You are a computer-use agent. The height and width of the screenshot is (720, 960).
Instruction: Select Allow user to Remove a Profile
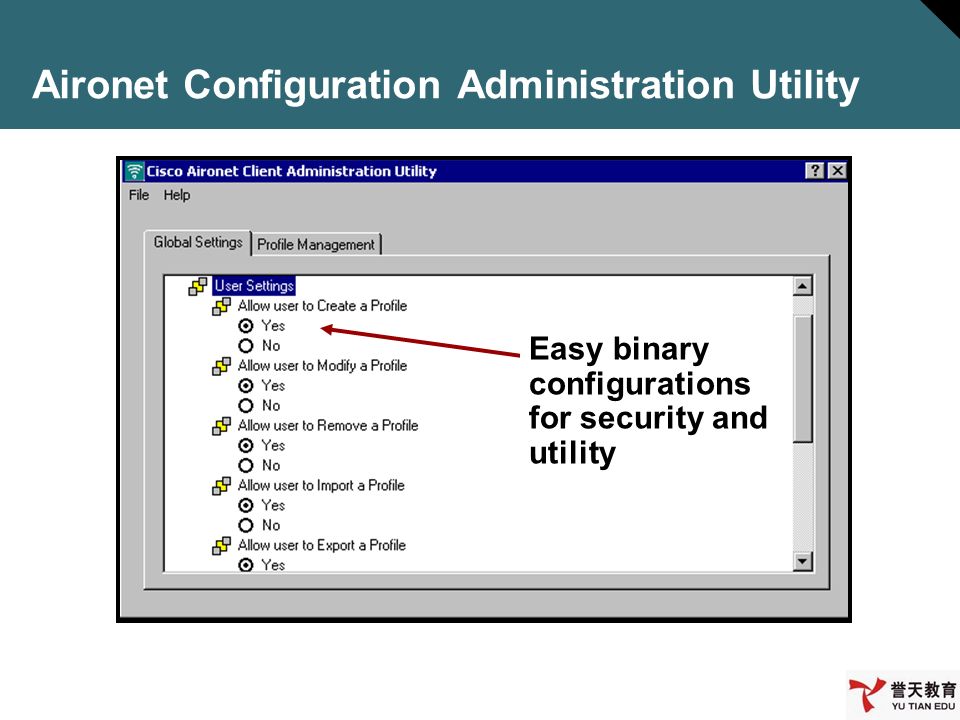[x=328, y=426]
